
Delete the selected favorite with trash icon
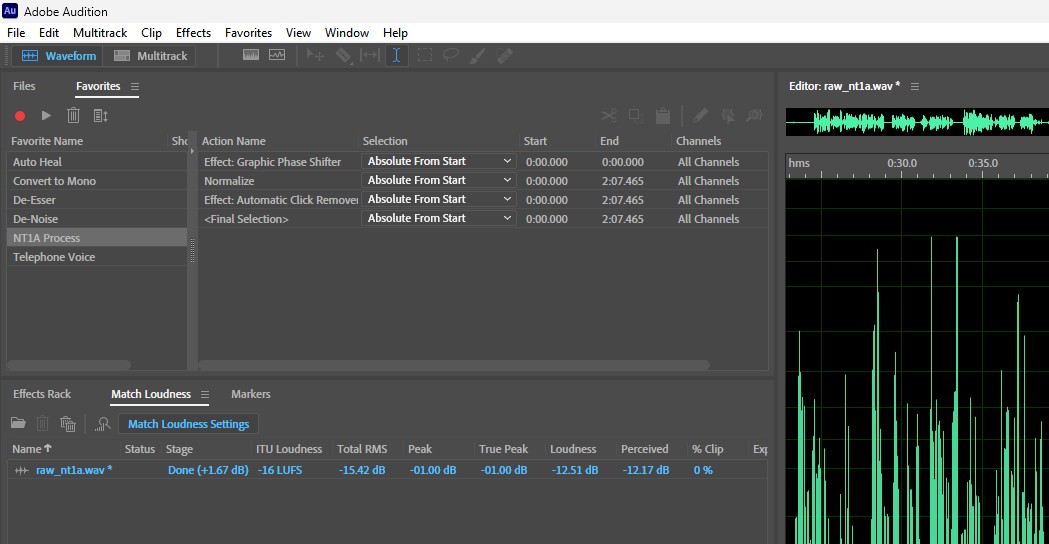(73, 116)
